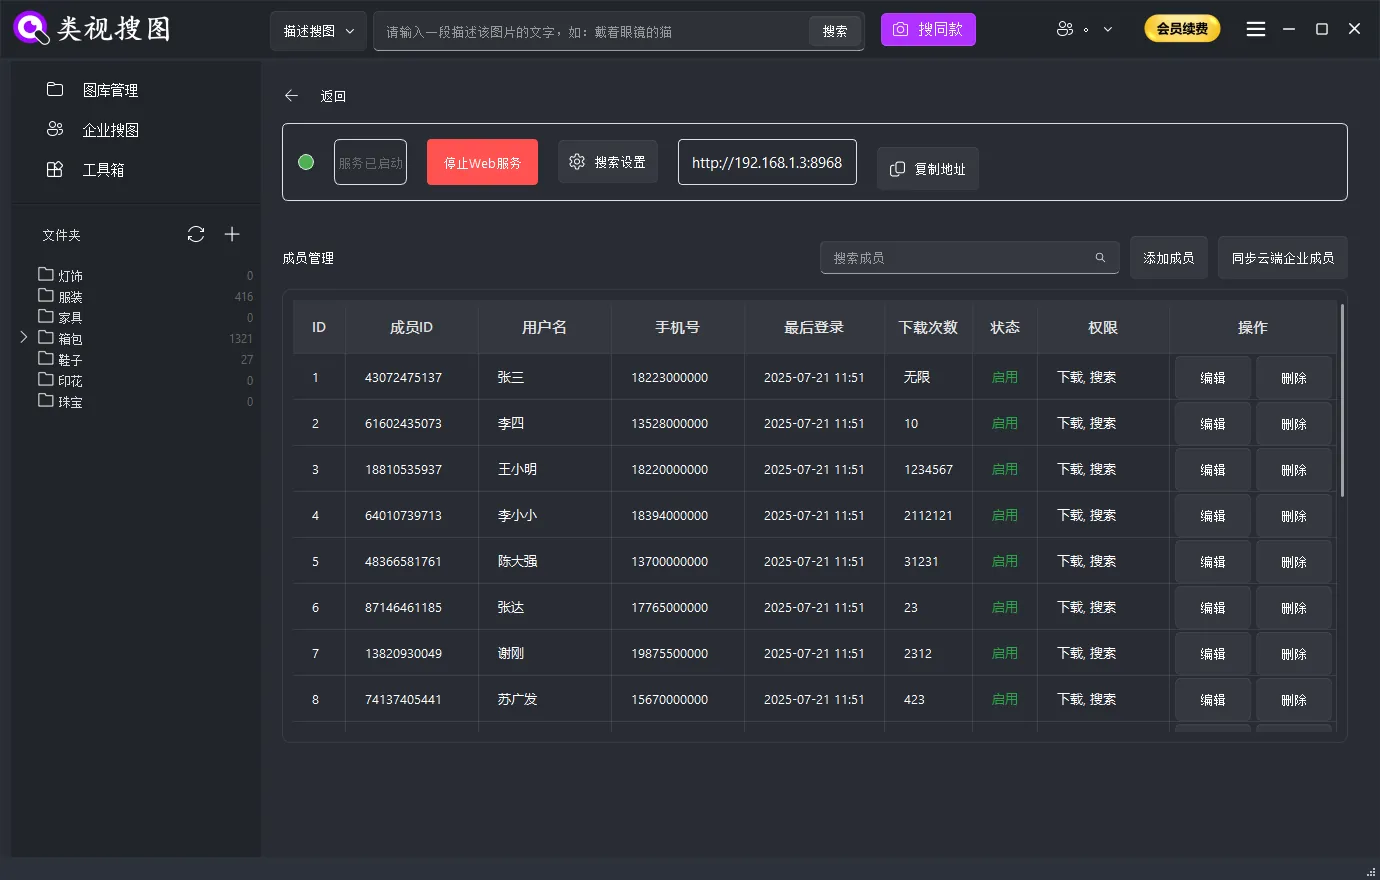The height and width of the screenshot is (880, 1380).
Task: Open the 描述搜图 search mode dropdown
Action: pos(317,31)
